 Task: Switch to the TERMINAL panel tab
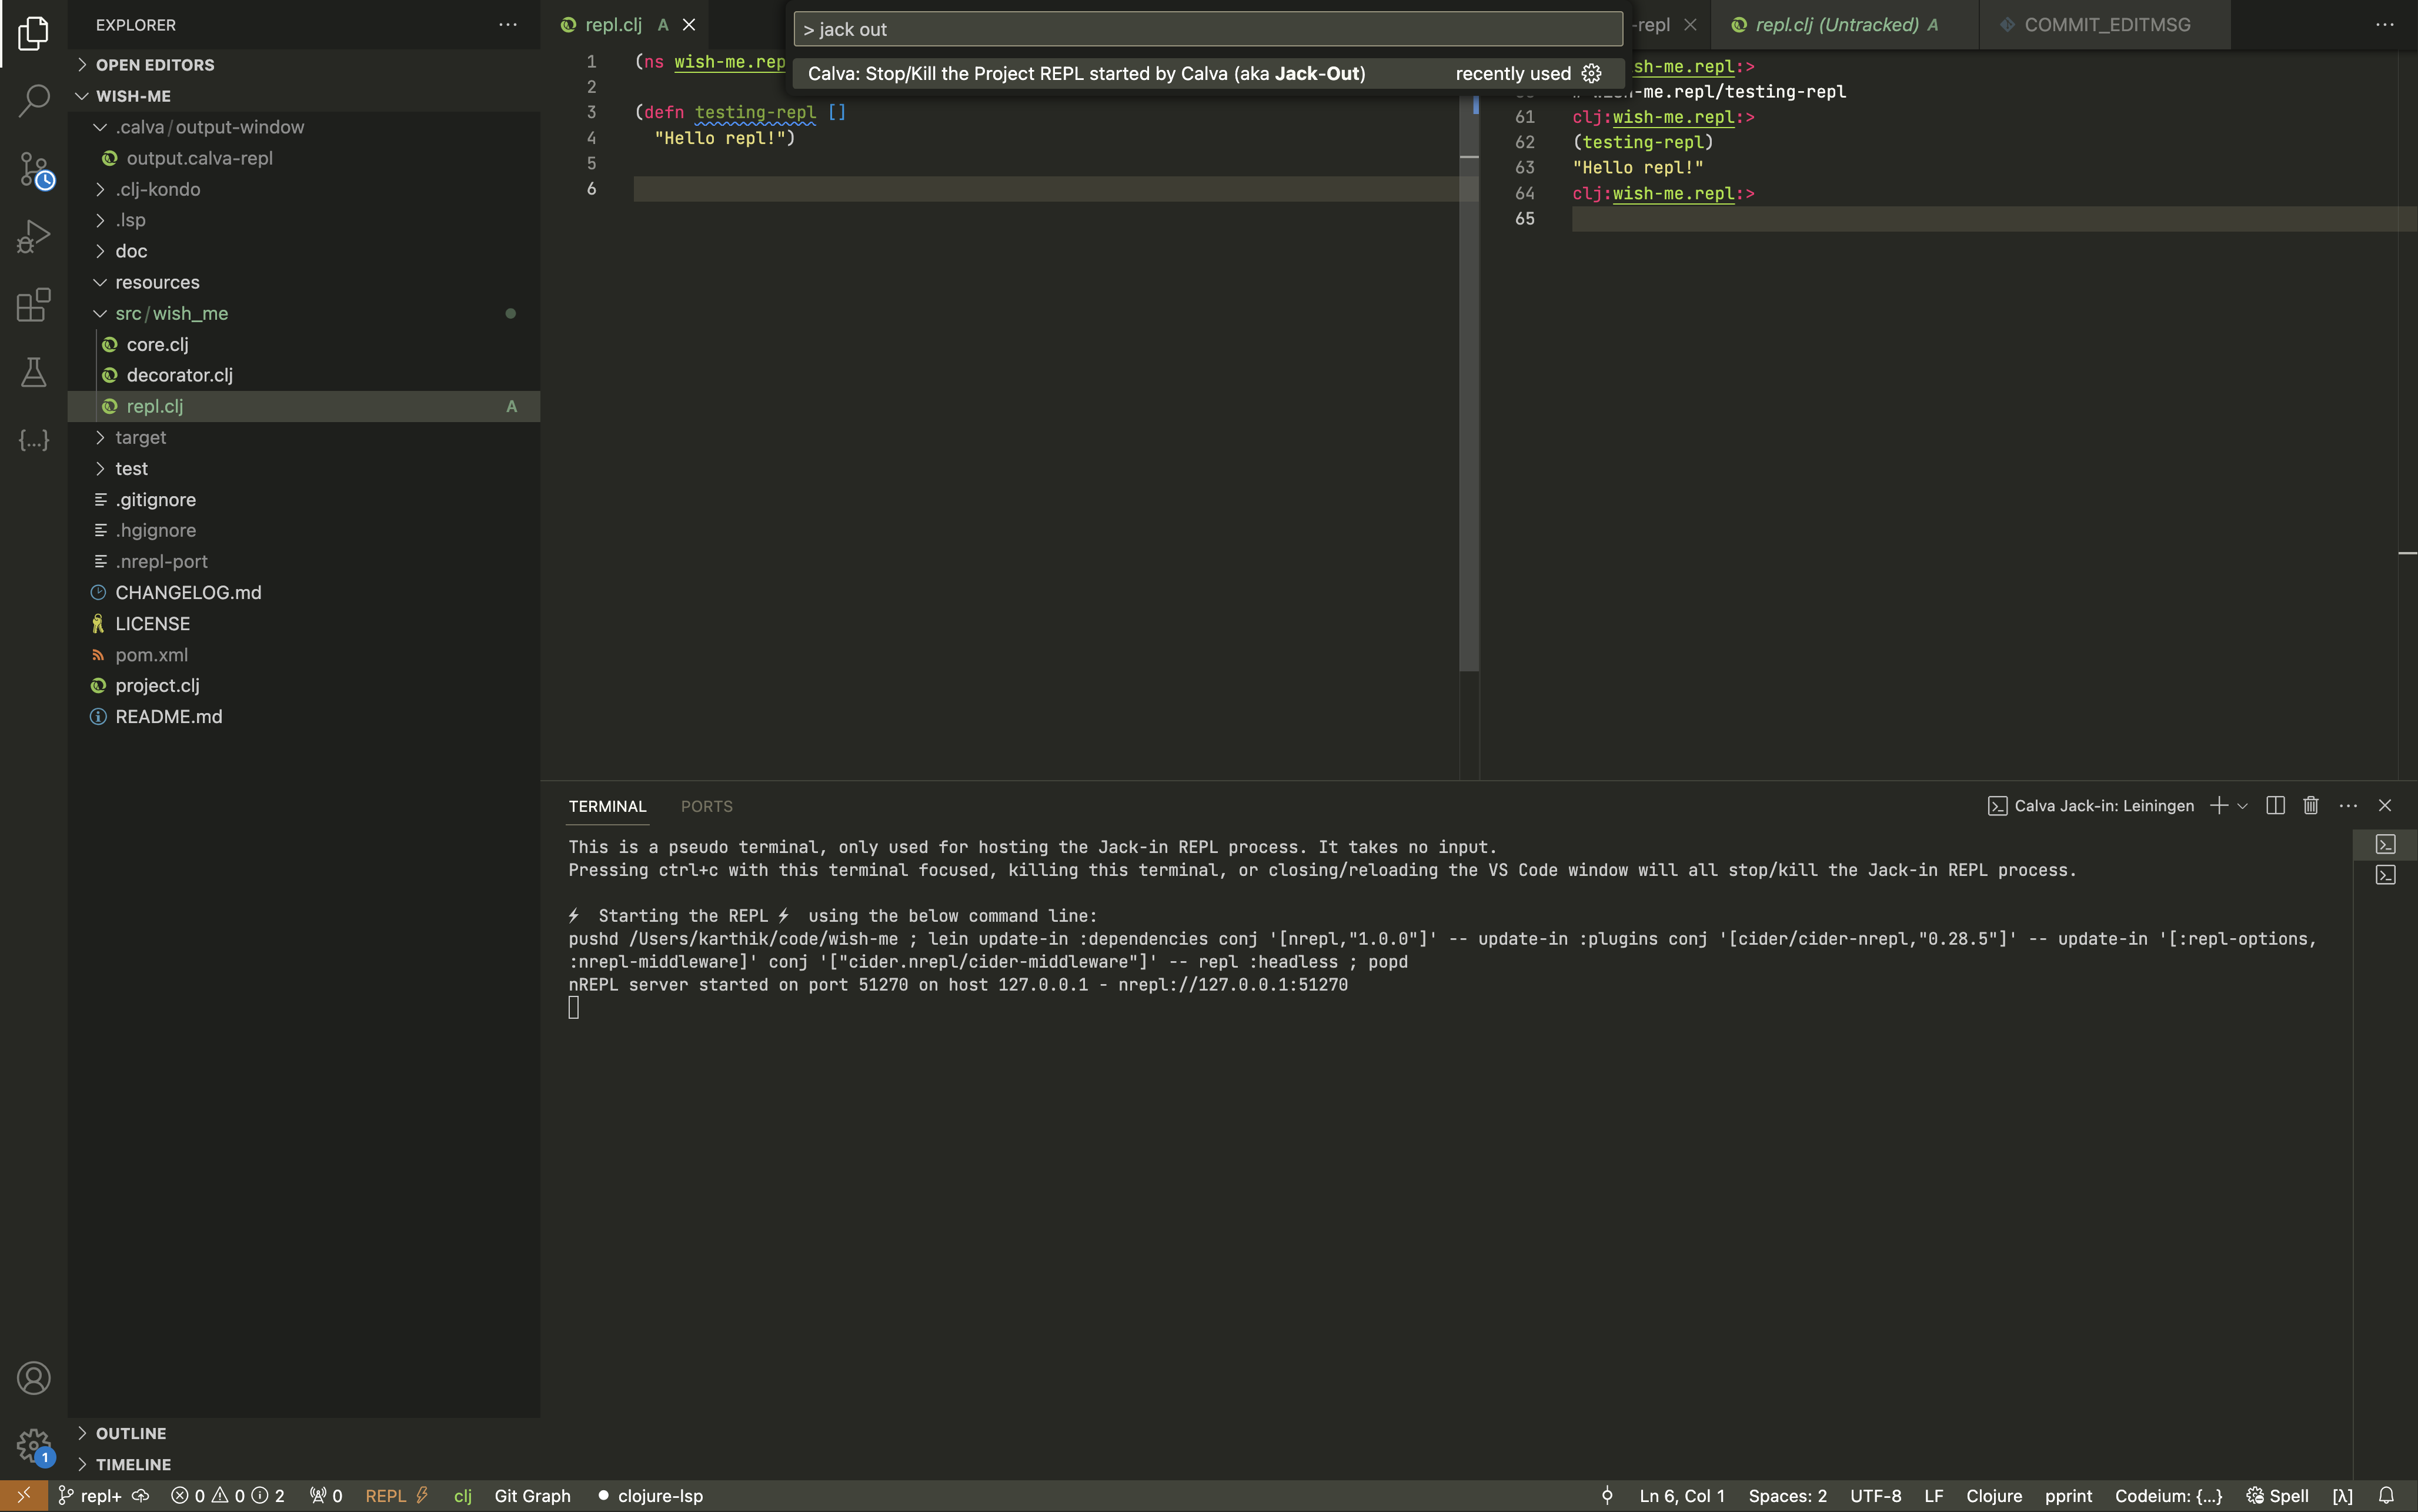coord(607,806)
